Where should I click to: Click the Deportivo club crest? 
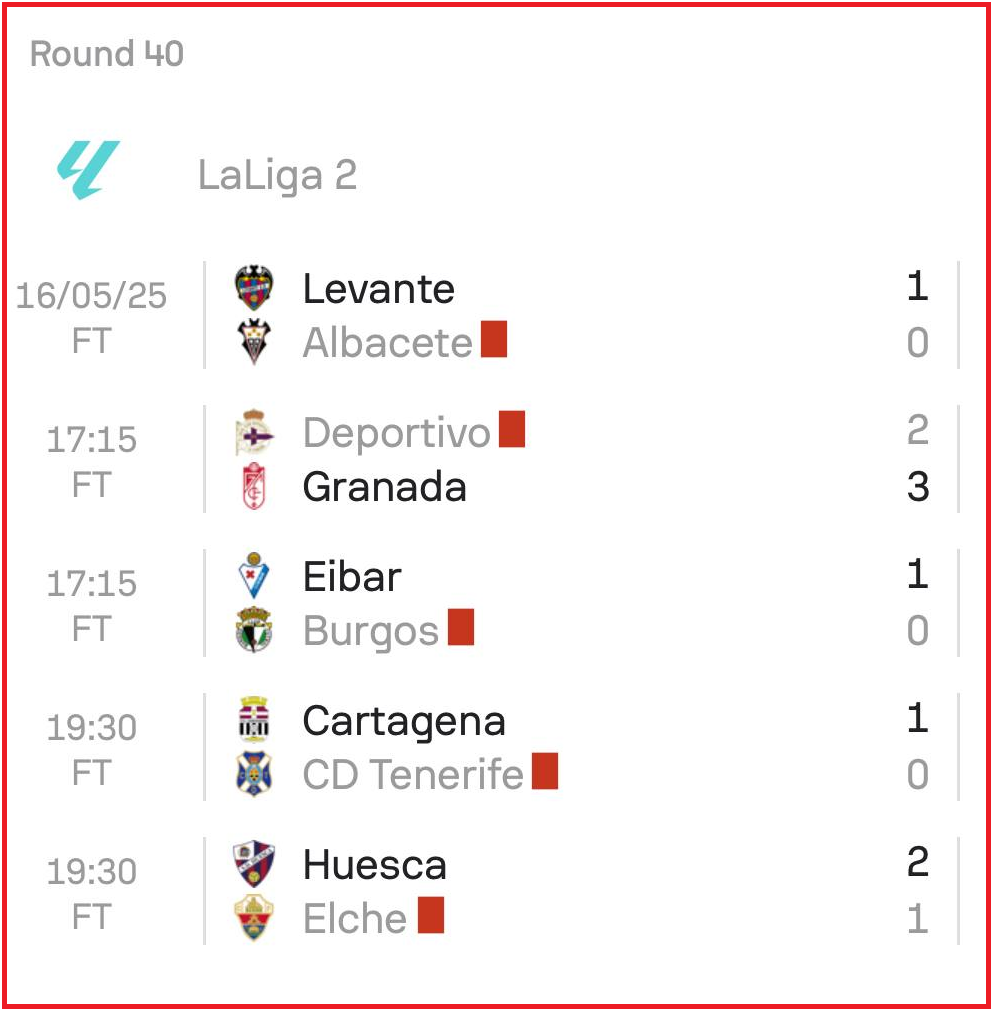tap(254, 432)
